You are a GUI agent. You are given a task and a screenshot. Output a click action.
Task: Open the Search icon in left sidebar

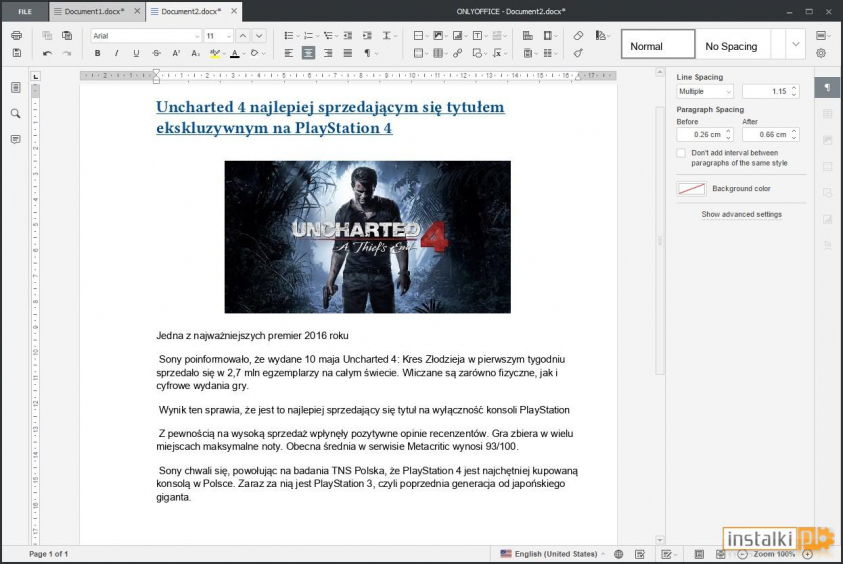[16, 114]
